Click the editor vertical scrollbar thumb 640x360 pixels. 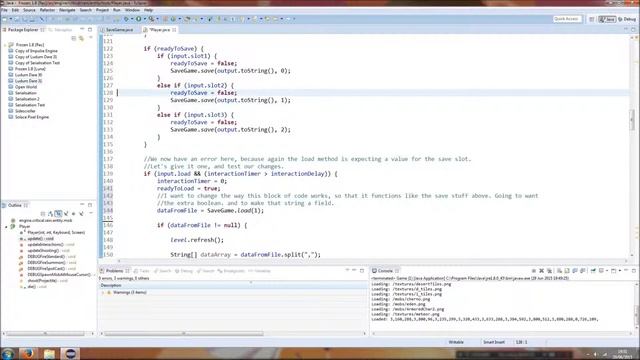[x=632, y=120]
